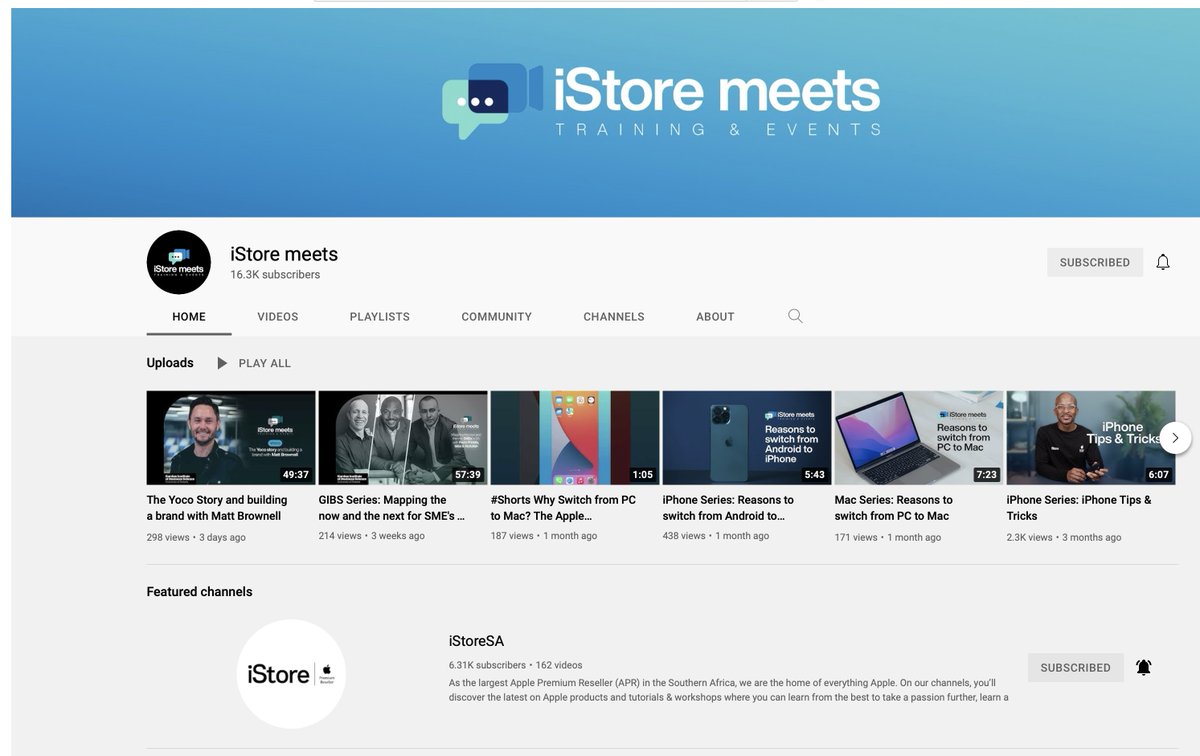The height and width of the screenshot is (756, 1200).
Task: Open the Android to iPhone video thumbnail
Action: 747,438
